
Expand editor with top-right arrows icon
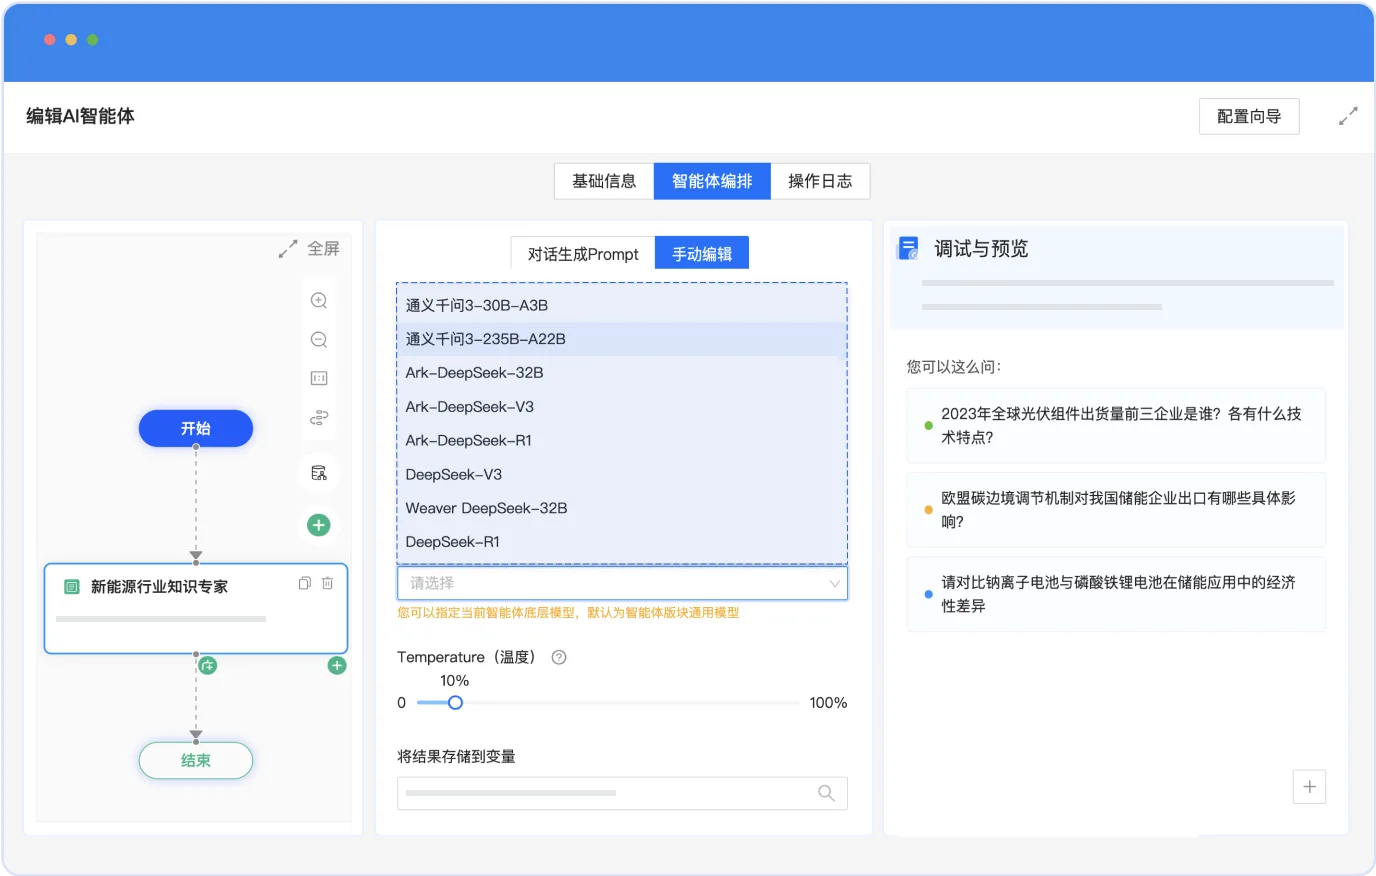point(1348,116)
